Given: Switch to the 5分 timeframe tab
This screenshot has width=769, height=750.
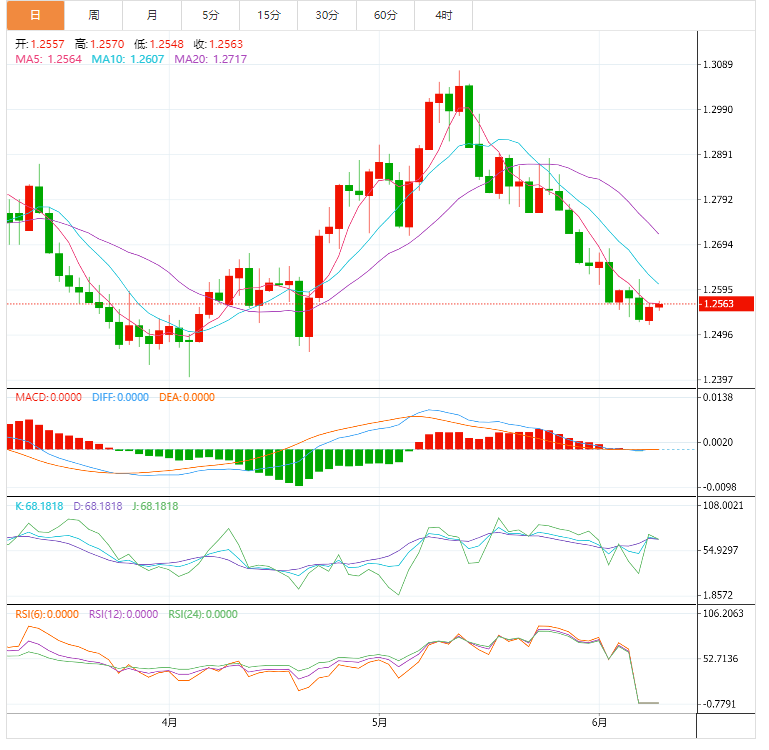Looking at the screenshot, I should coord(210,15).
